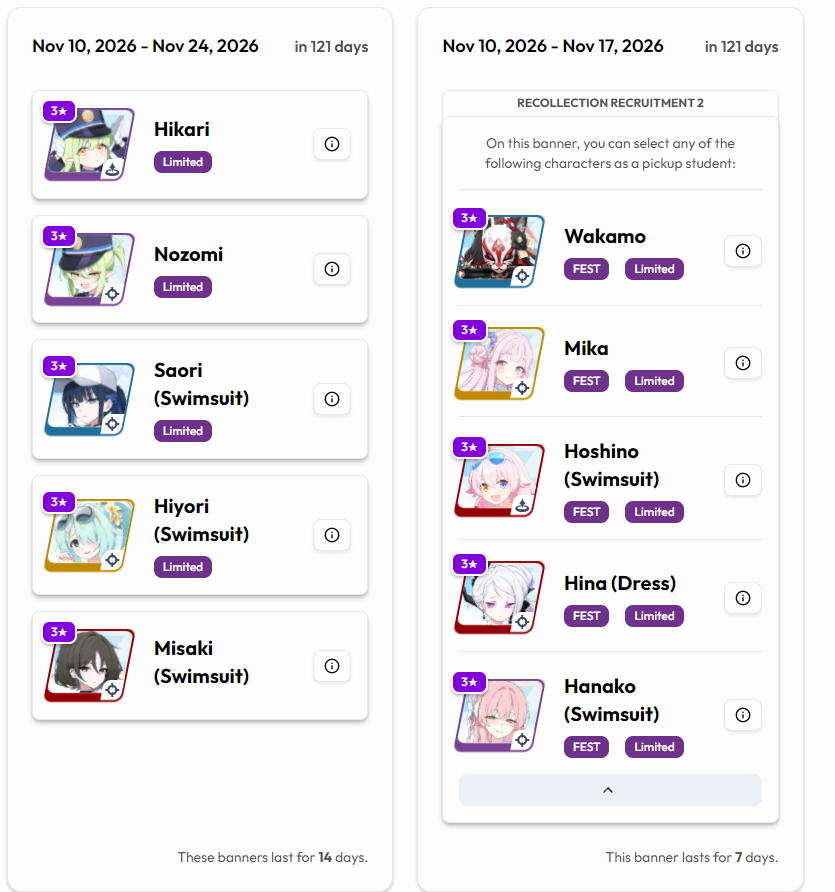Show info for Saori (Swimsuit)
The image size is (835, 892).
pos(332,399)
